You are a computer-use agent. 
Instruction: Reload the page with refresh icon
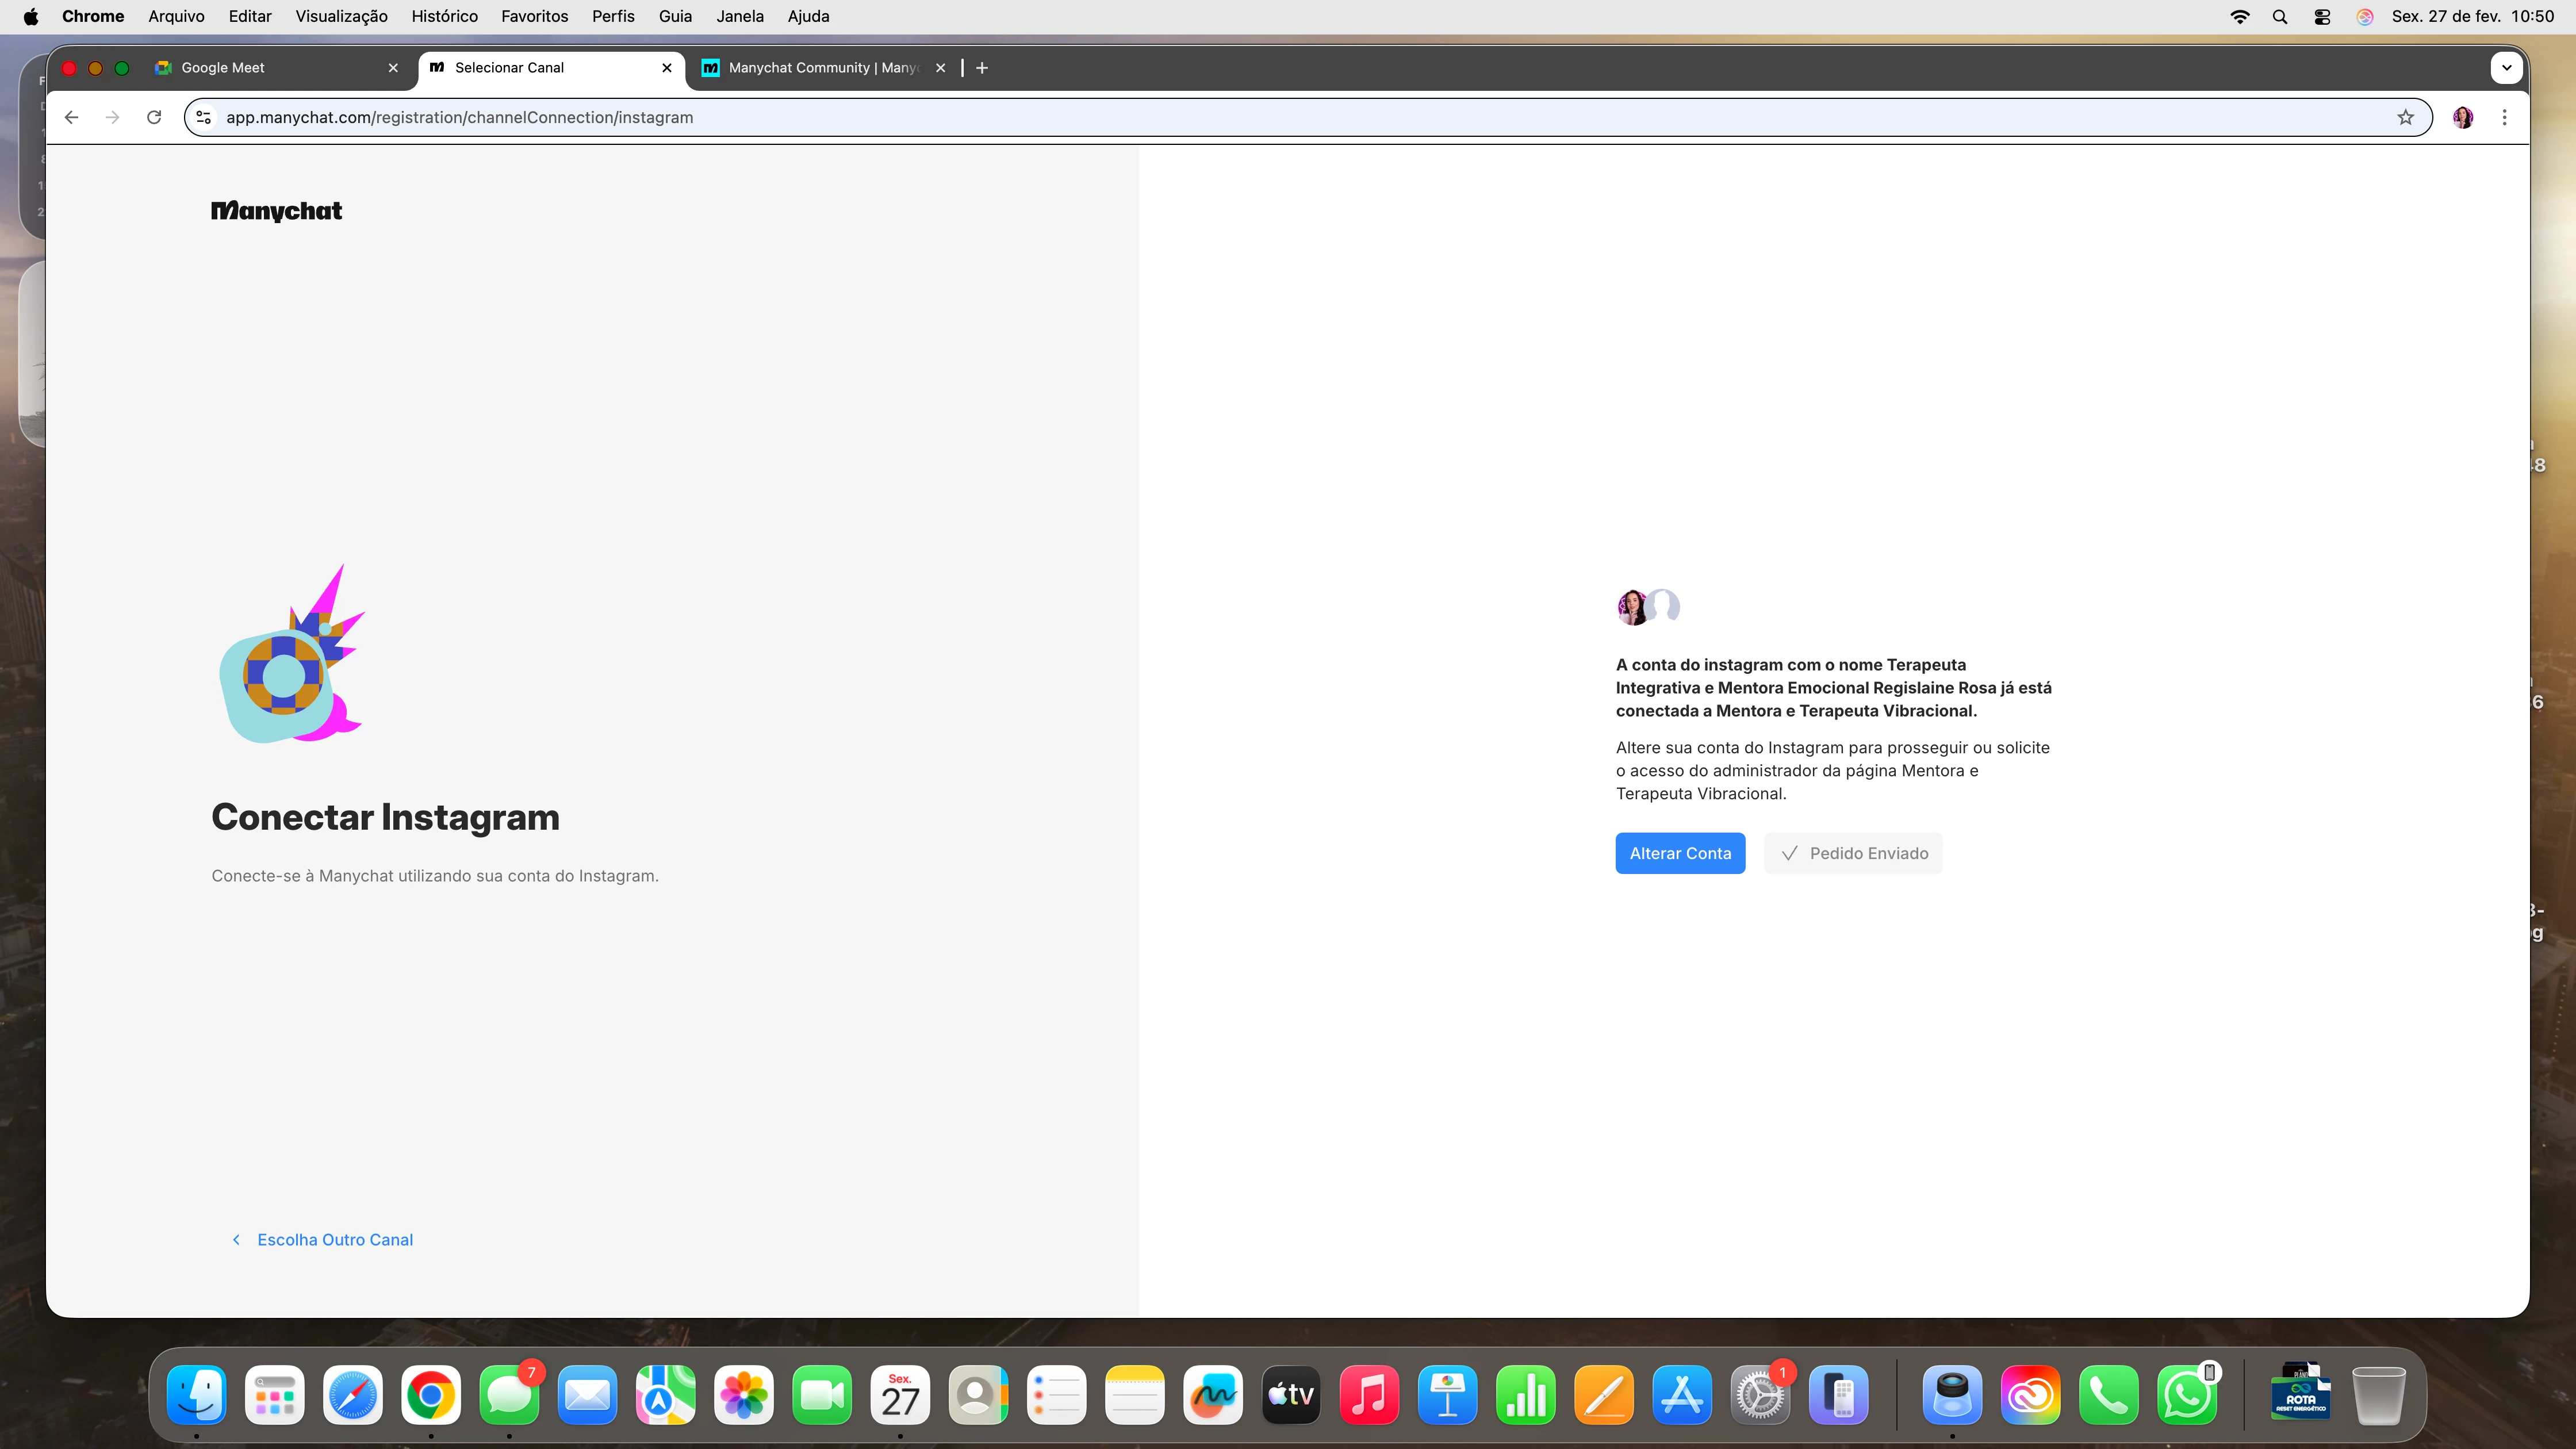154,117
